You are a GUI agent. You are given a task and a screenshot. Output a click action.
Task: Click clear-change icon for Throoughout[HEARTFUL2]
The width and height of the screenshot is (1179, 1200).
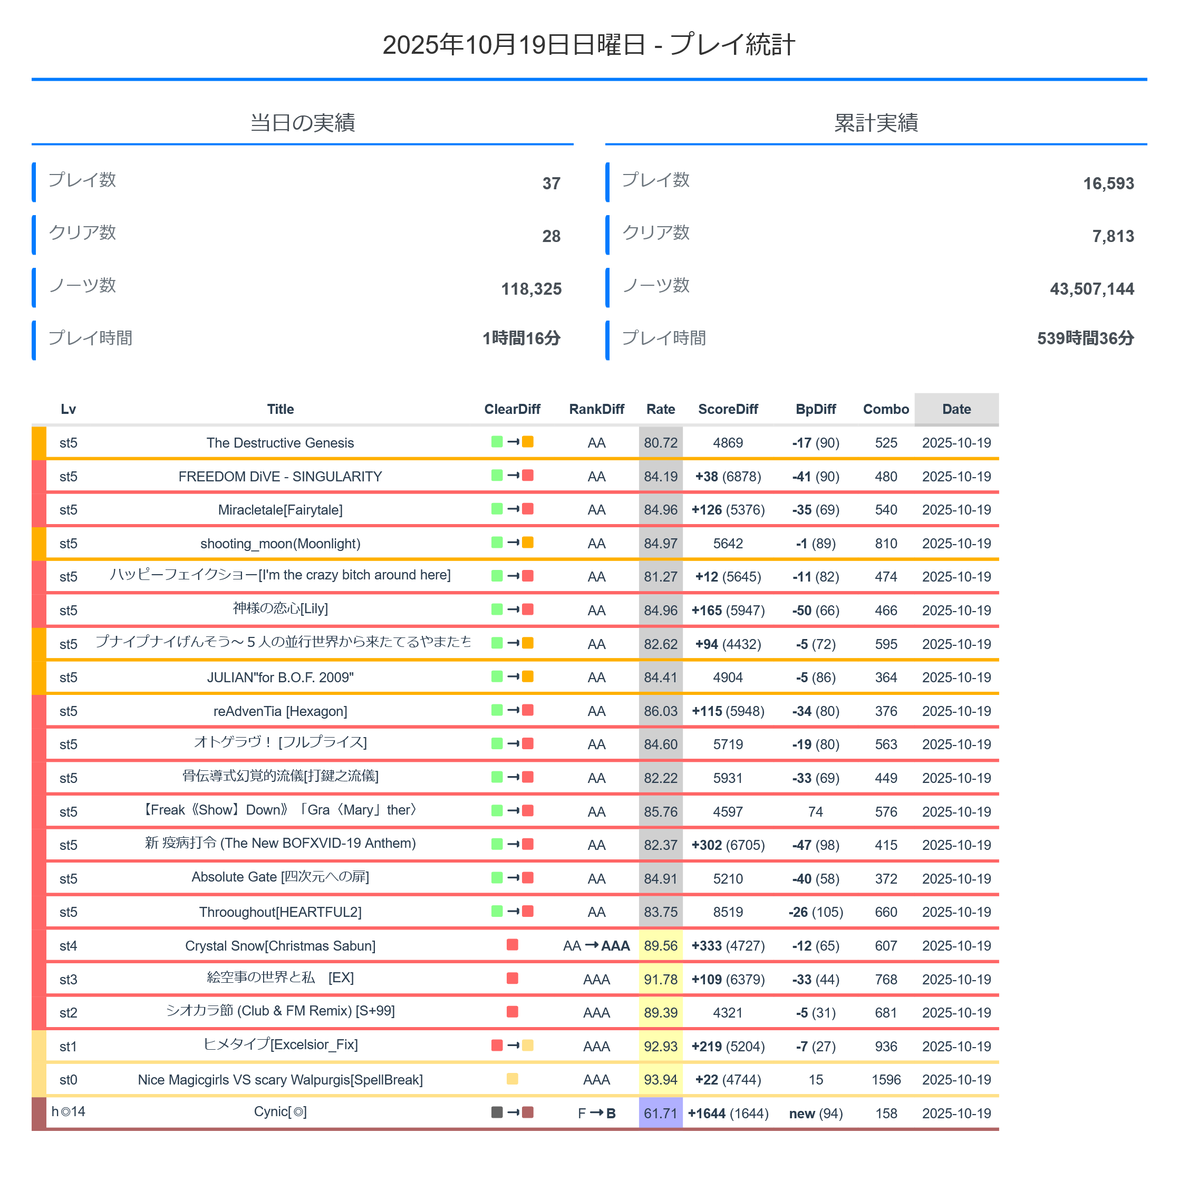pos(513,912)
